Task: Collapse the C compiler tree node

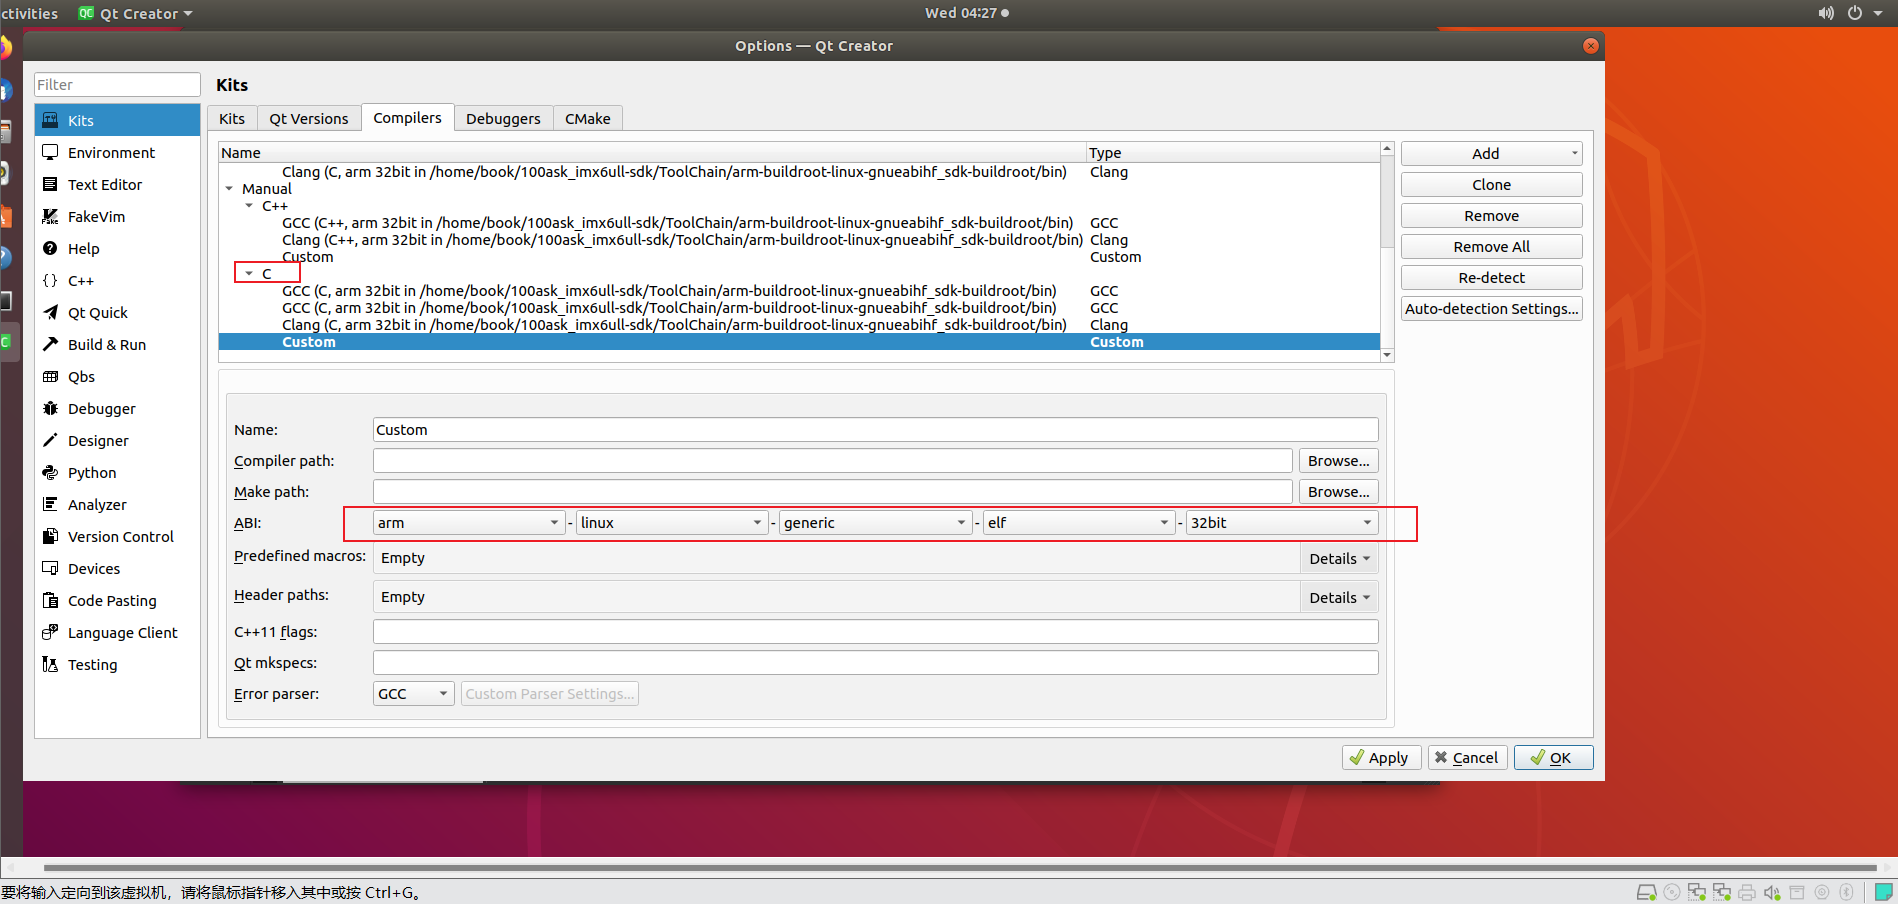Action: point(249,273)
